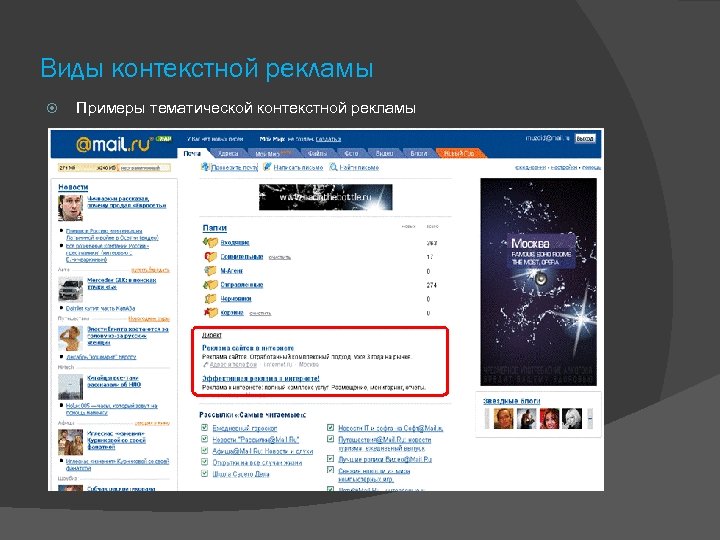Open ad link Реклама сайтов в интернете
The image size is (720, 540).
[248, 348]
